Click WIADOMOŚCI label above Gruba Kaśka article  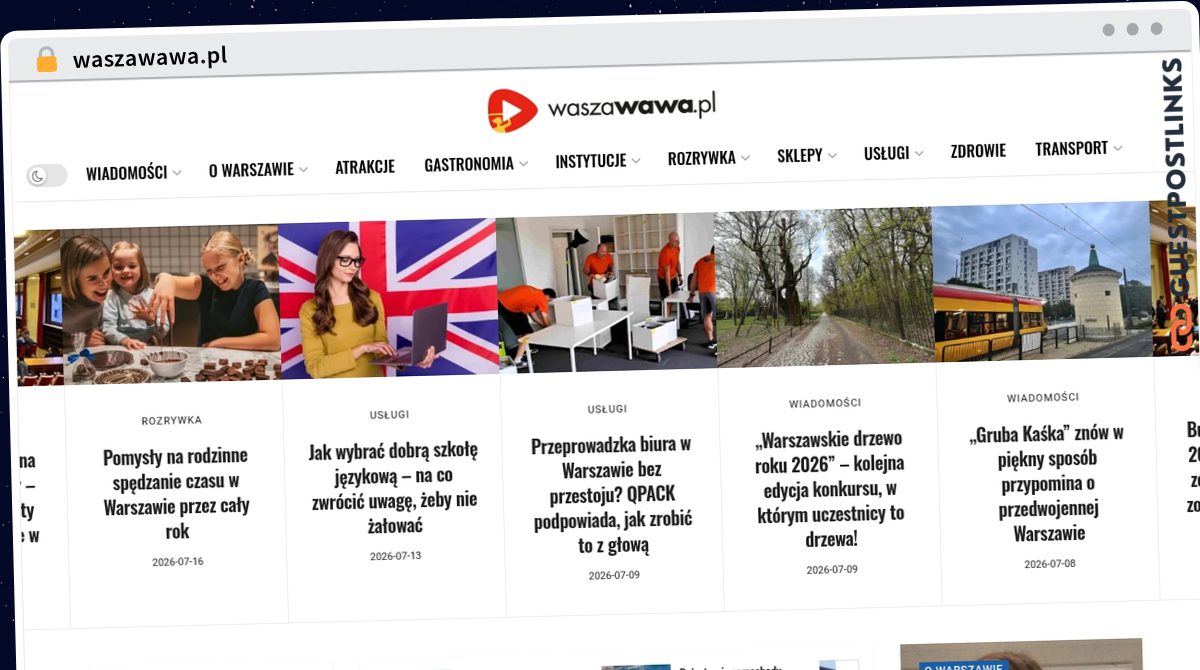coord(1043,397)
